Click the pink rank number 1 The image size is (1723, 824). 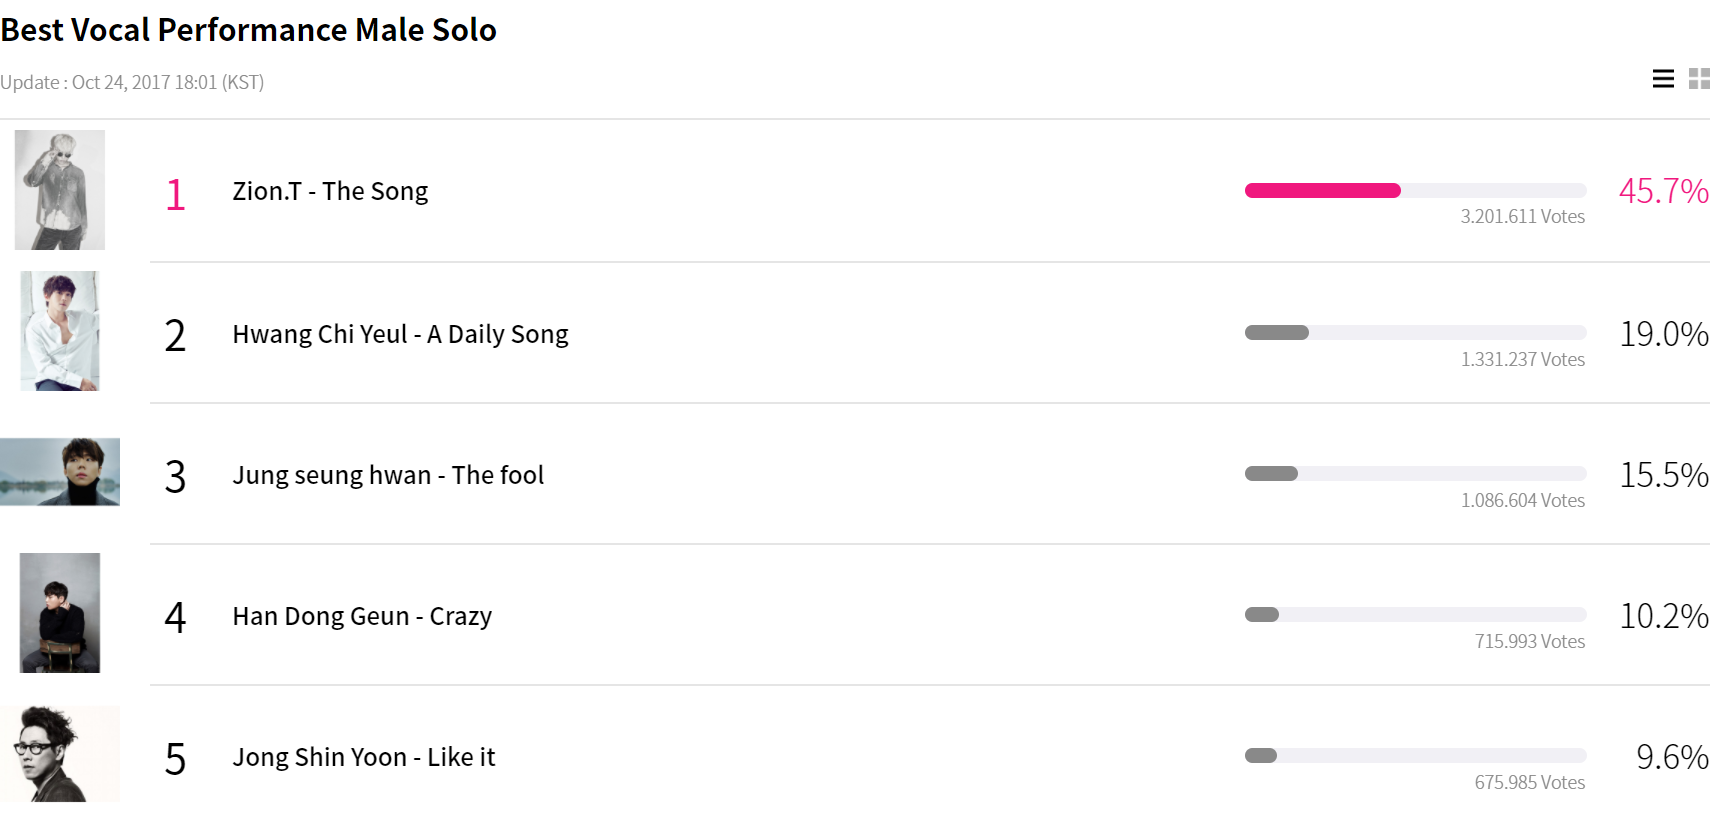176,194
